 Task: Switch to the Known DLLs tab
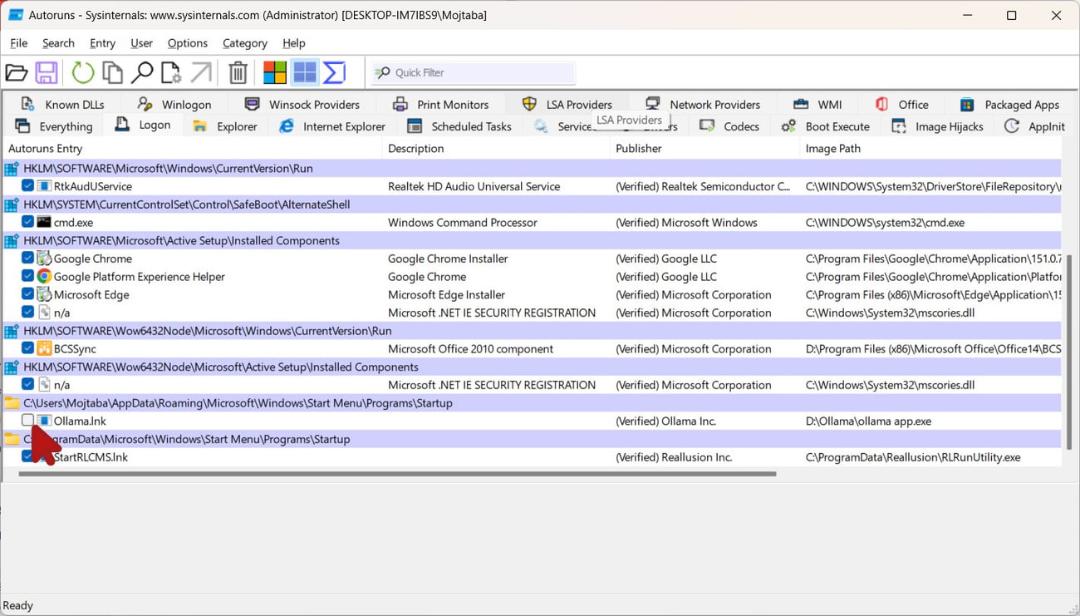click(63, 104)
